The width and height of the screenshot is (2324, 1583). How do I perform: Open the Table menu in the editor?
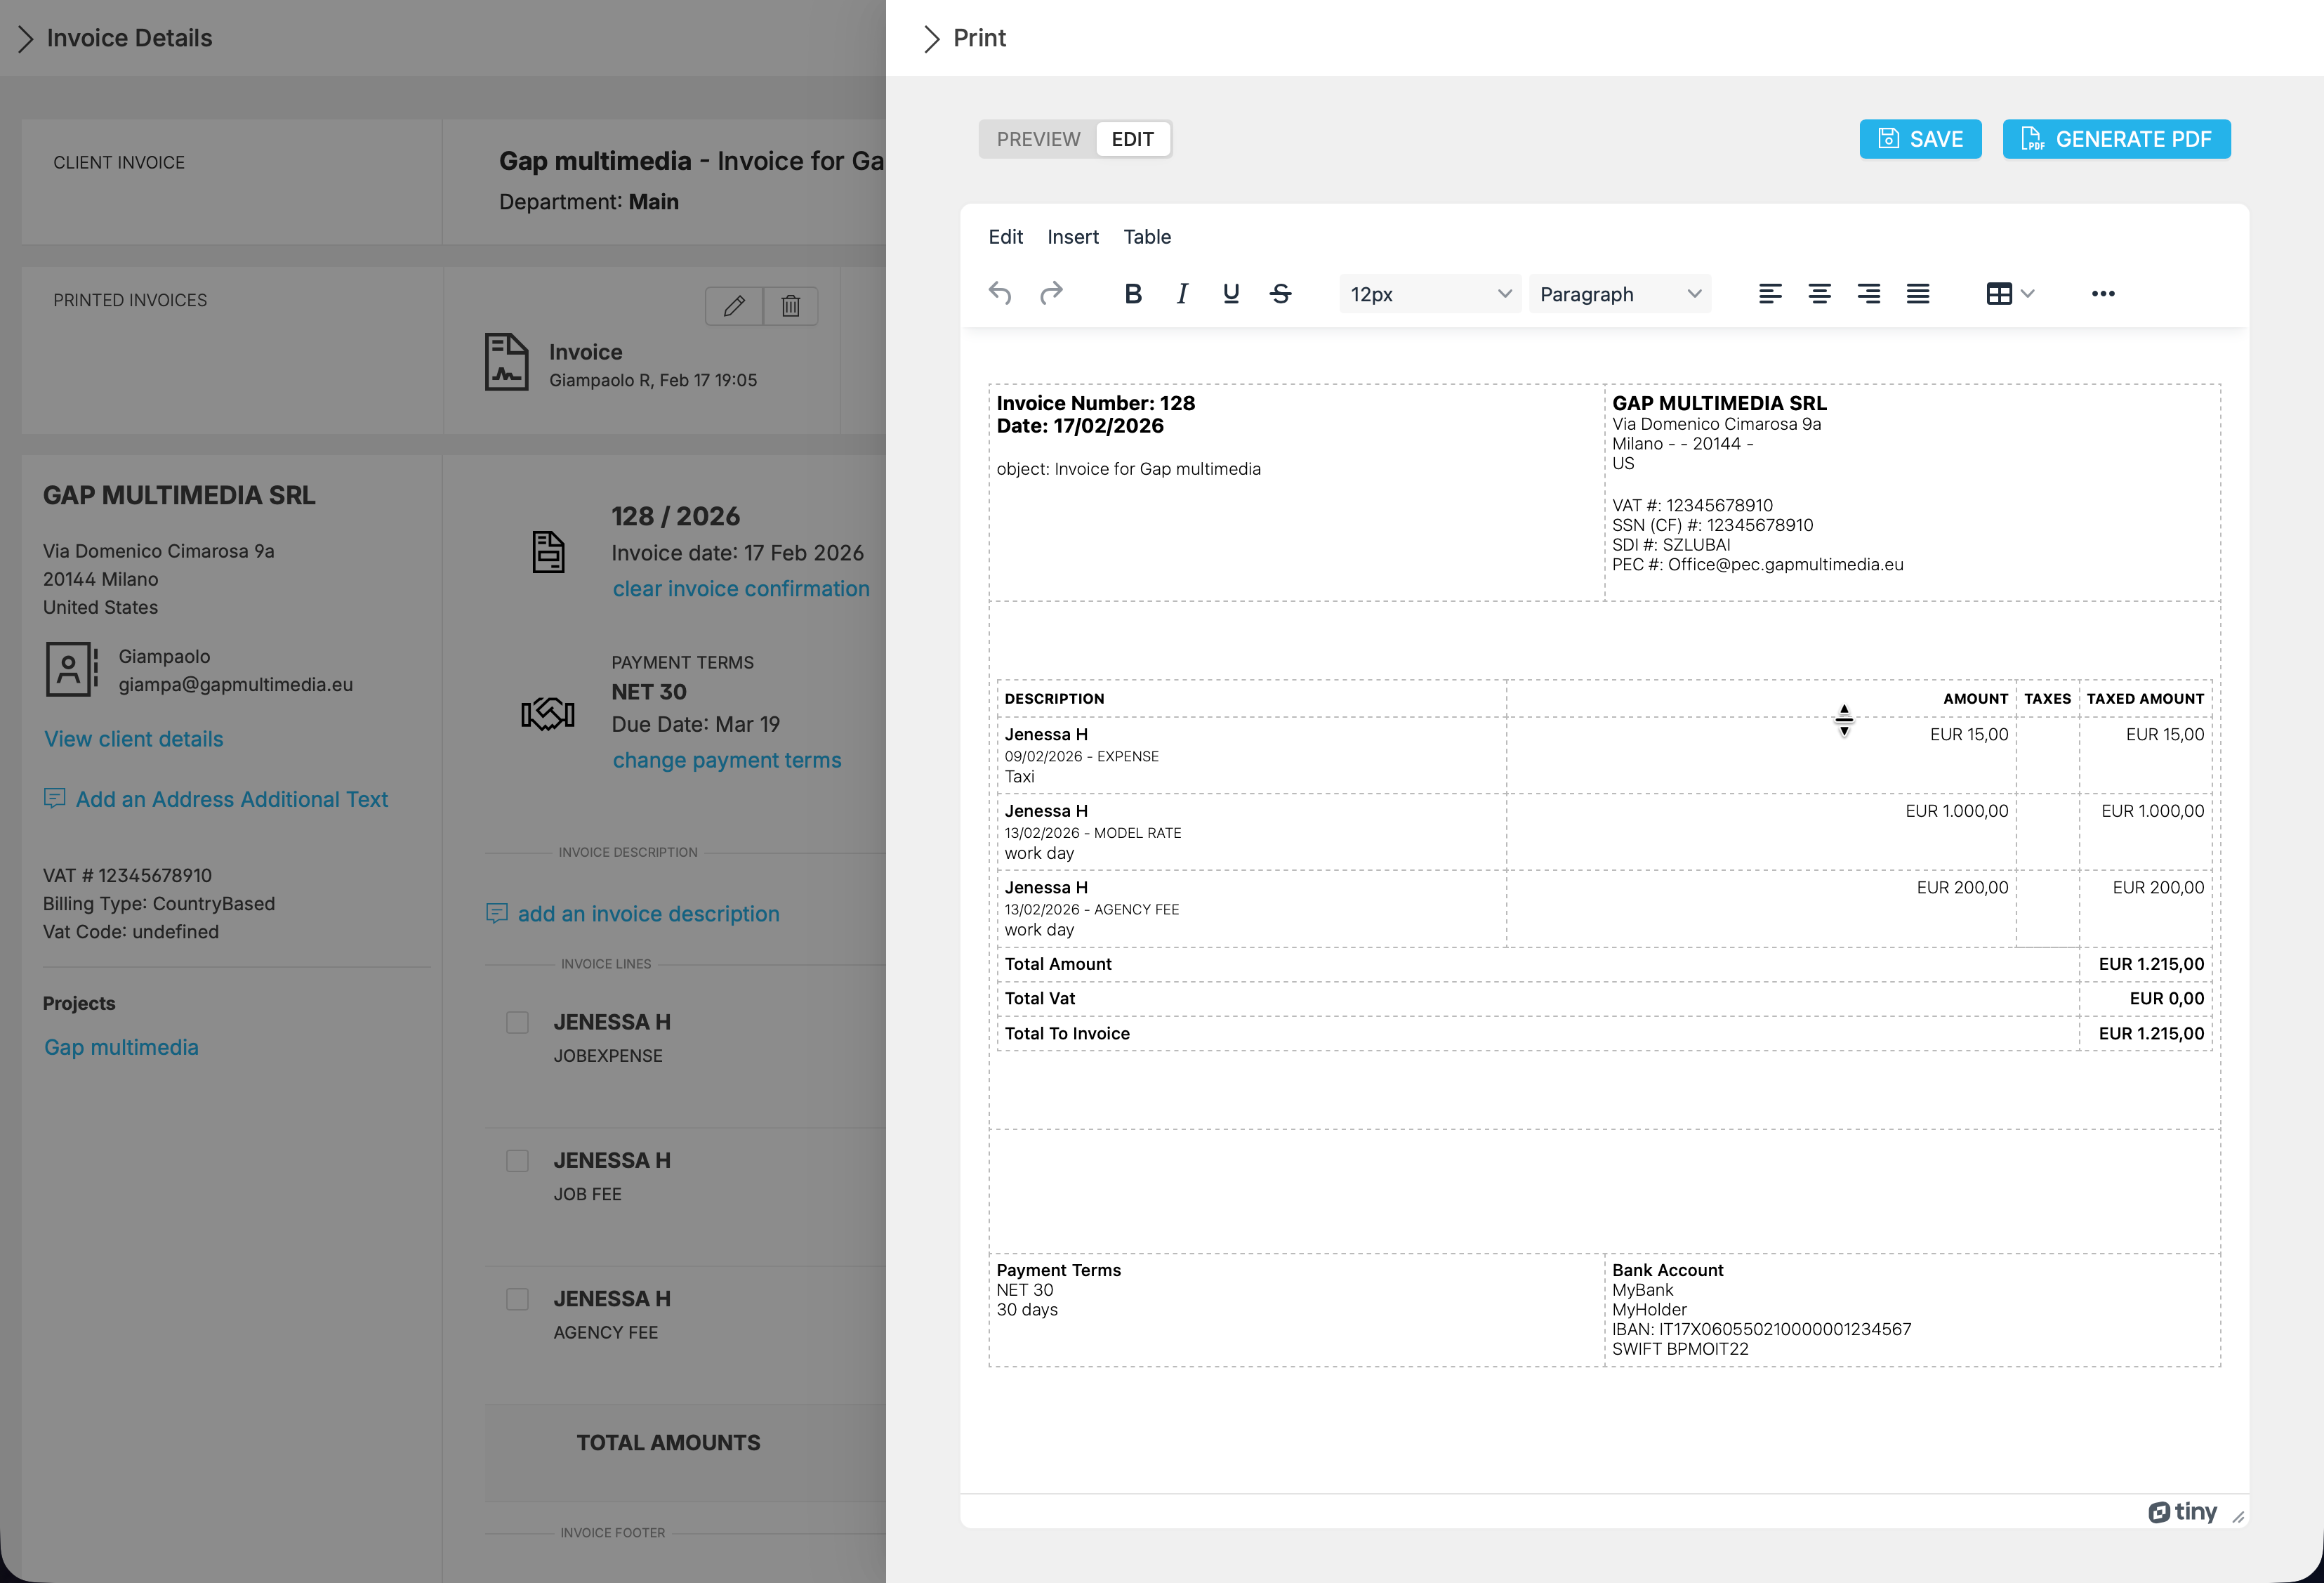tap(1146, 237)
